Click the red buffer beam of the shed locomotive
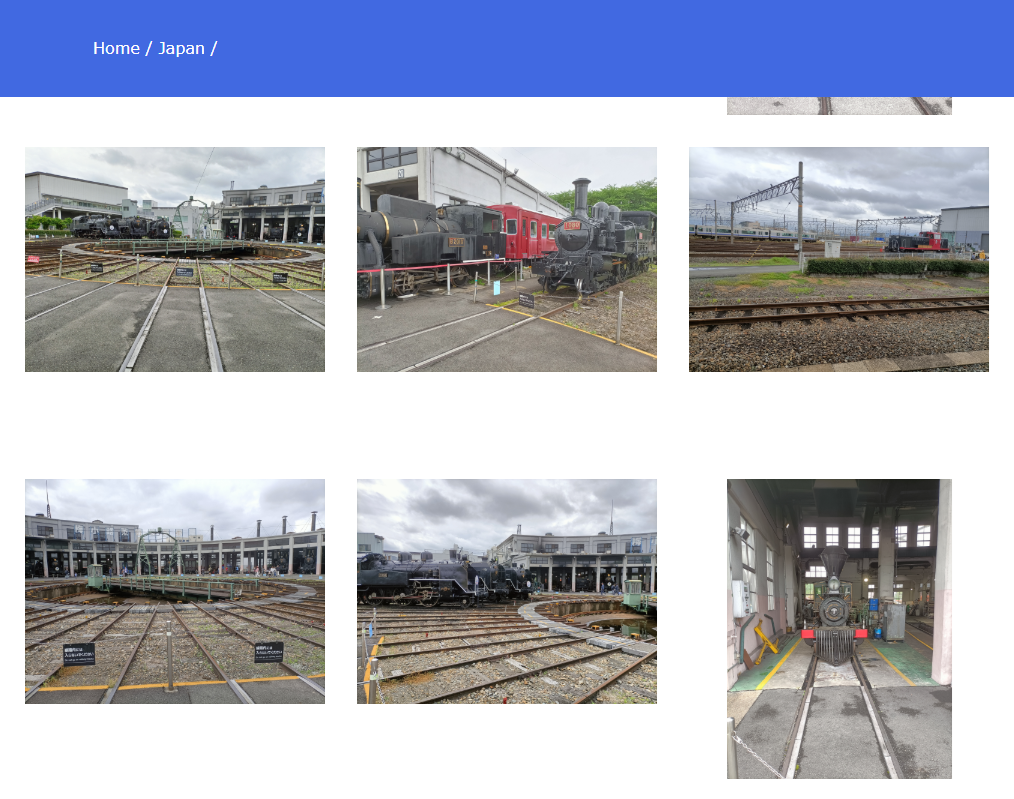The height and width of the screenshot is (799, 1014). coord(834,634)
